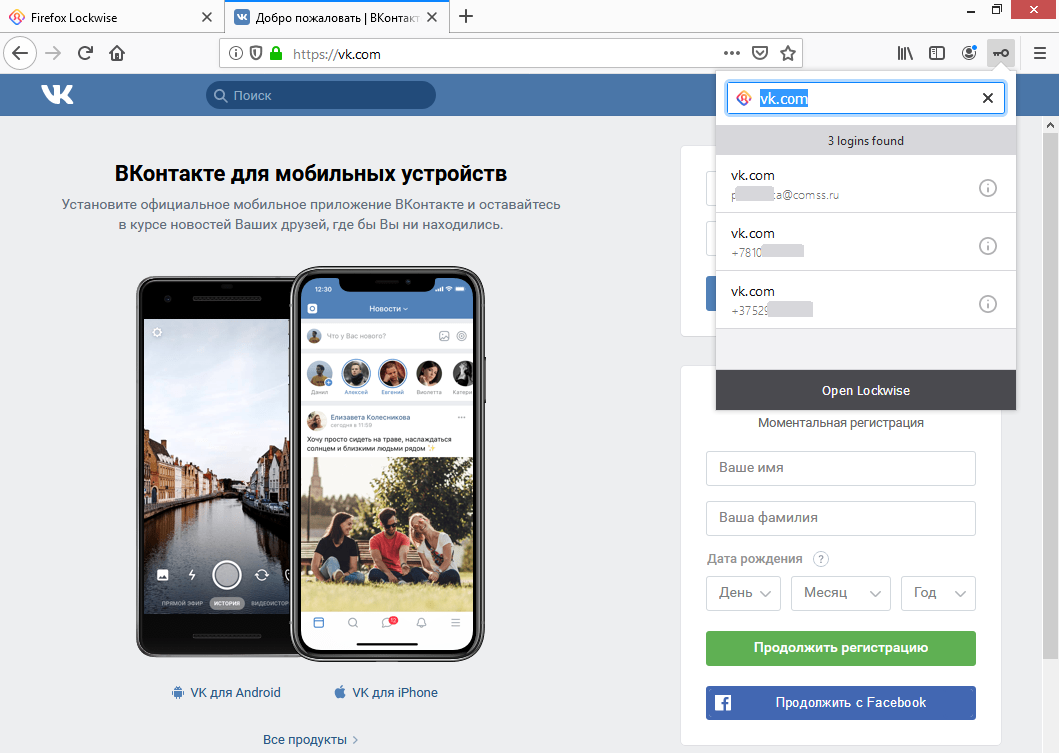
Task: Open VK для Android link
Action: pyautogui.click(x=226, y=692)
